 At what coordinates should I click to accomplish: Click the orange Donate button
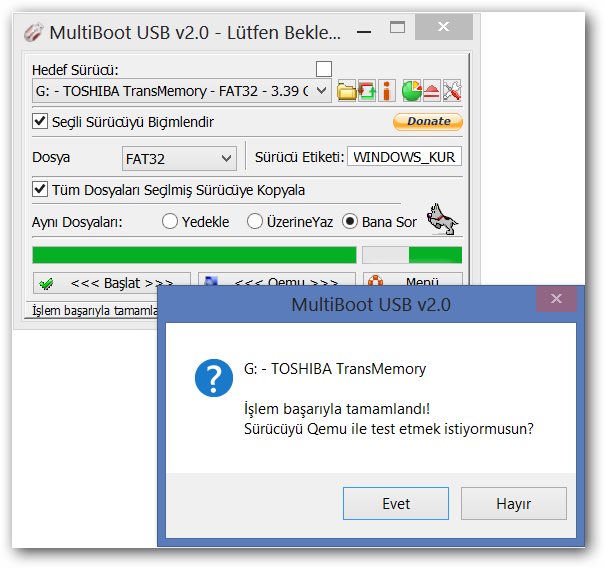[428, 122]
